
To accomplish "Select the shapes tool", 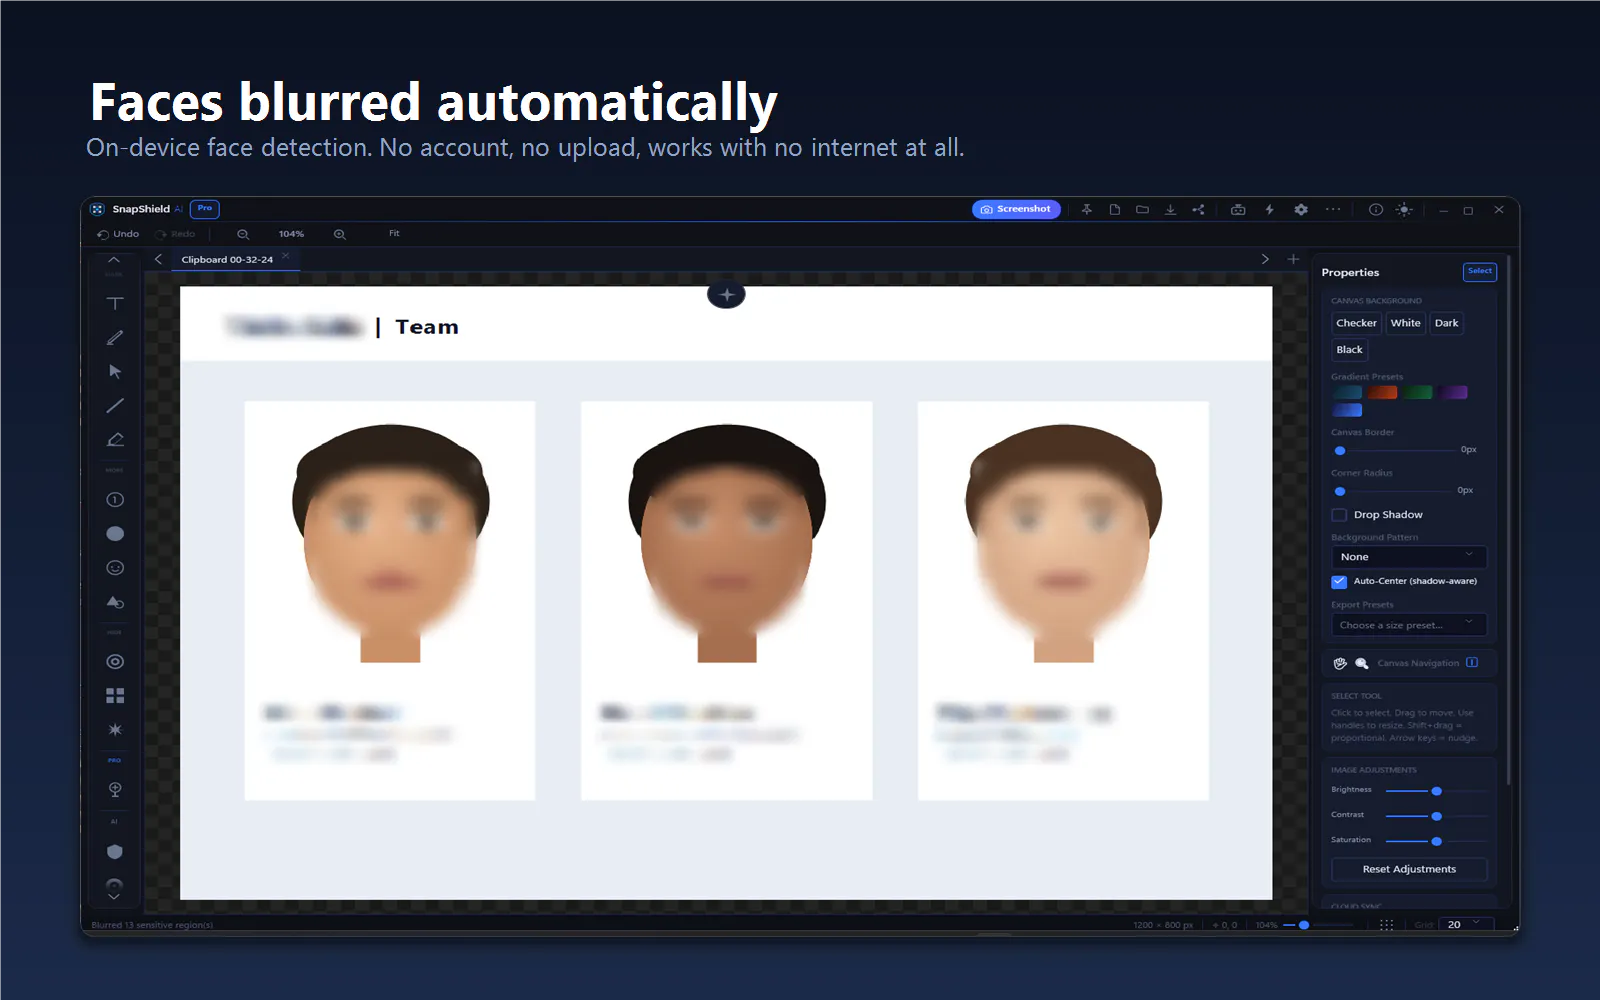I will pyautogui.click(x=115, y=602).
